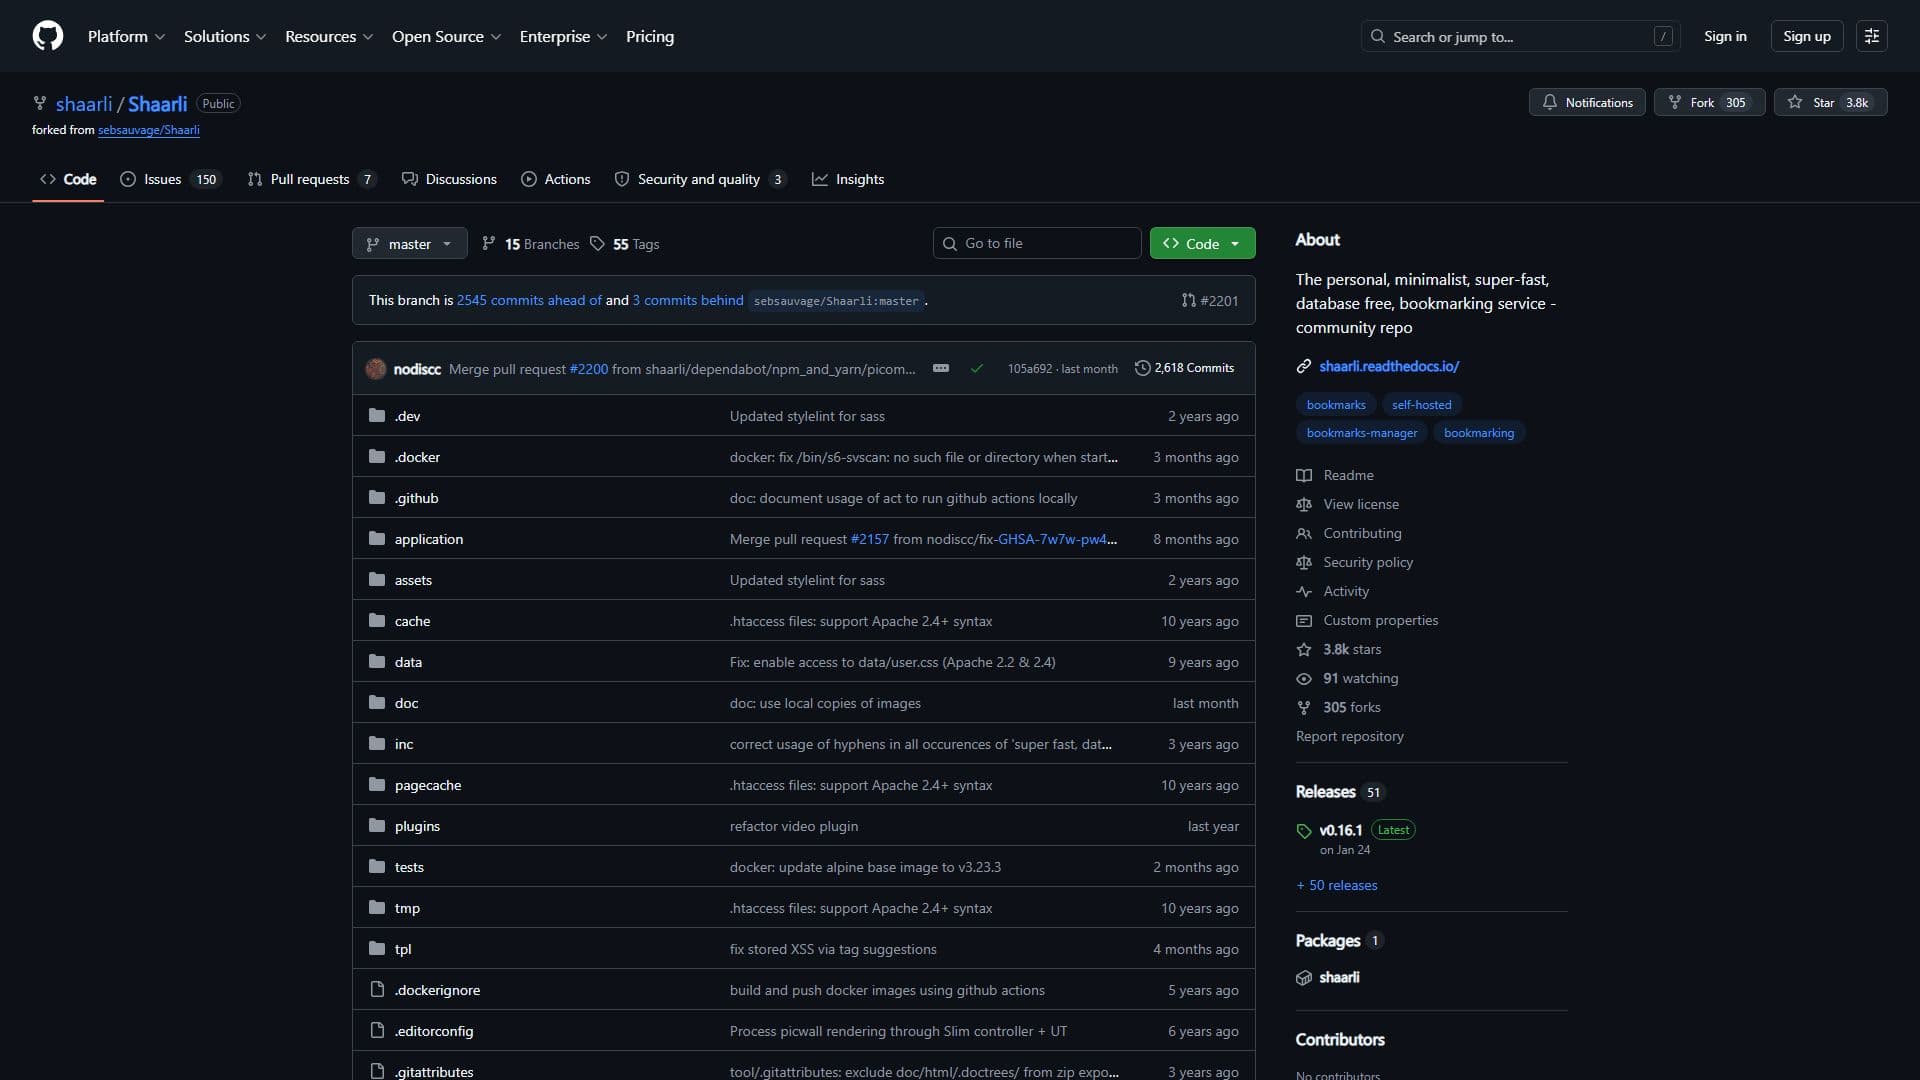The image size is (1920, 1080).
Task: Click the nodiscc avatar image
Action: click(x=376, y=368)
